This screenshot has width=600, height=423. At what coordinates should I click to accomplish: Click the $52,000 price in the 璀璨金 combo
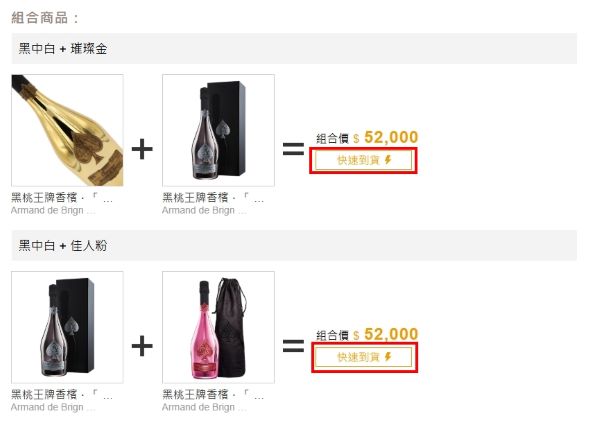click(x=386, y=137)
